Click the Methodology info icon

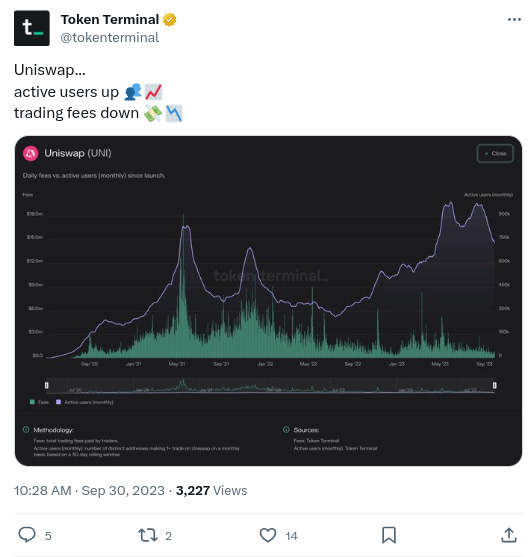26,429
